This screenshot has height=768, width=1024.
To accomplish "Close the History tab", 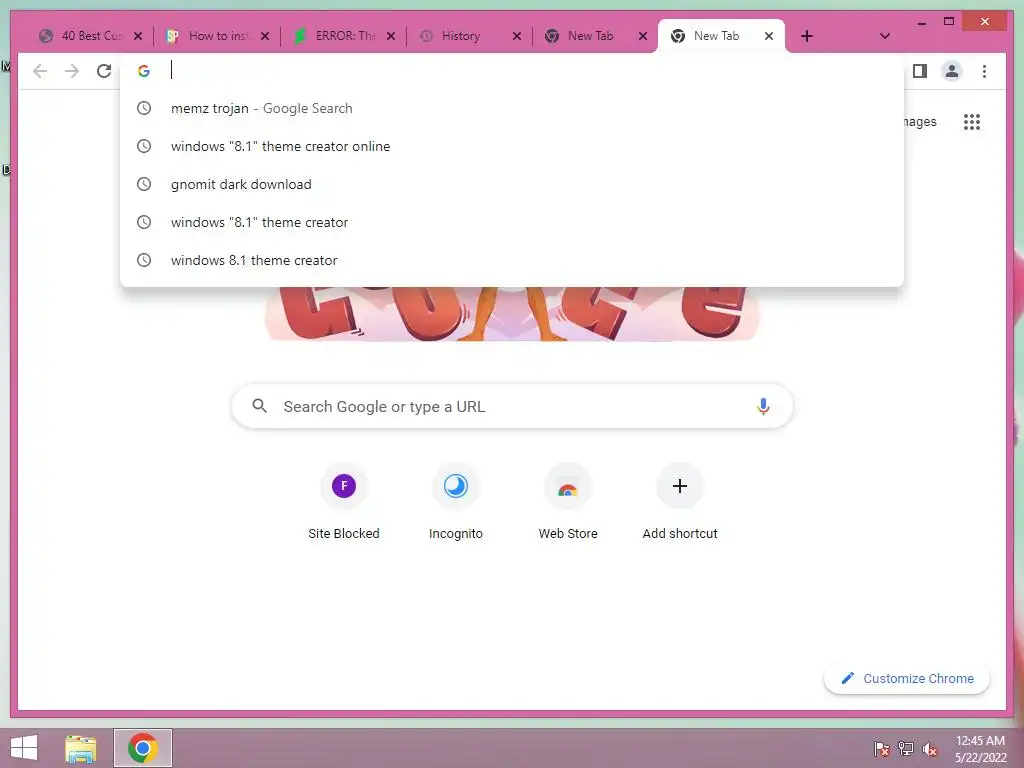I will tap(517, 36).
